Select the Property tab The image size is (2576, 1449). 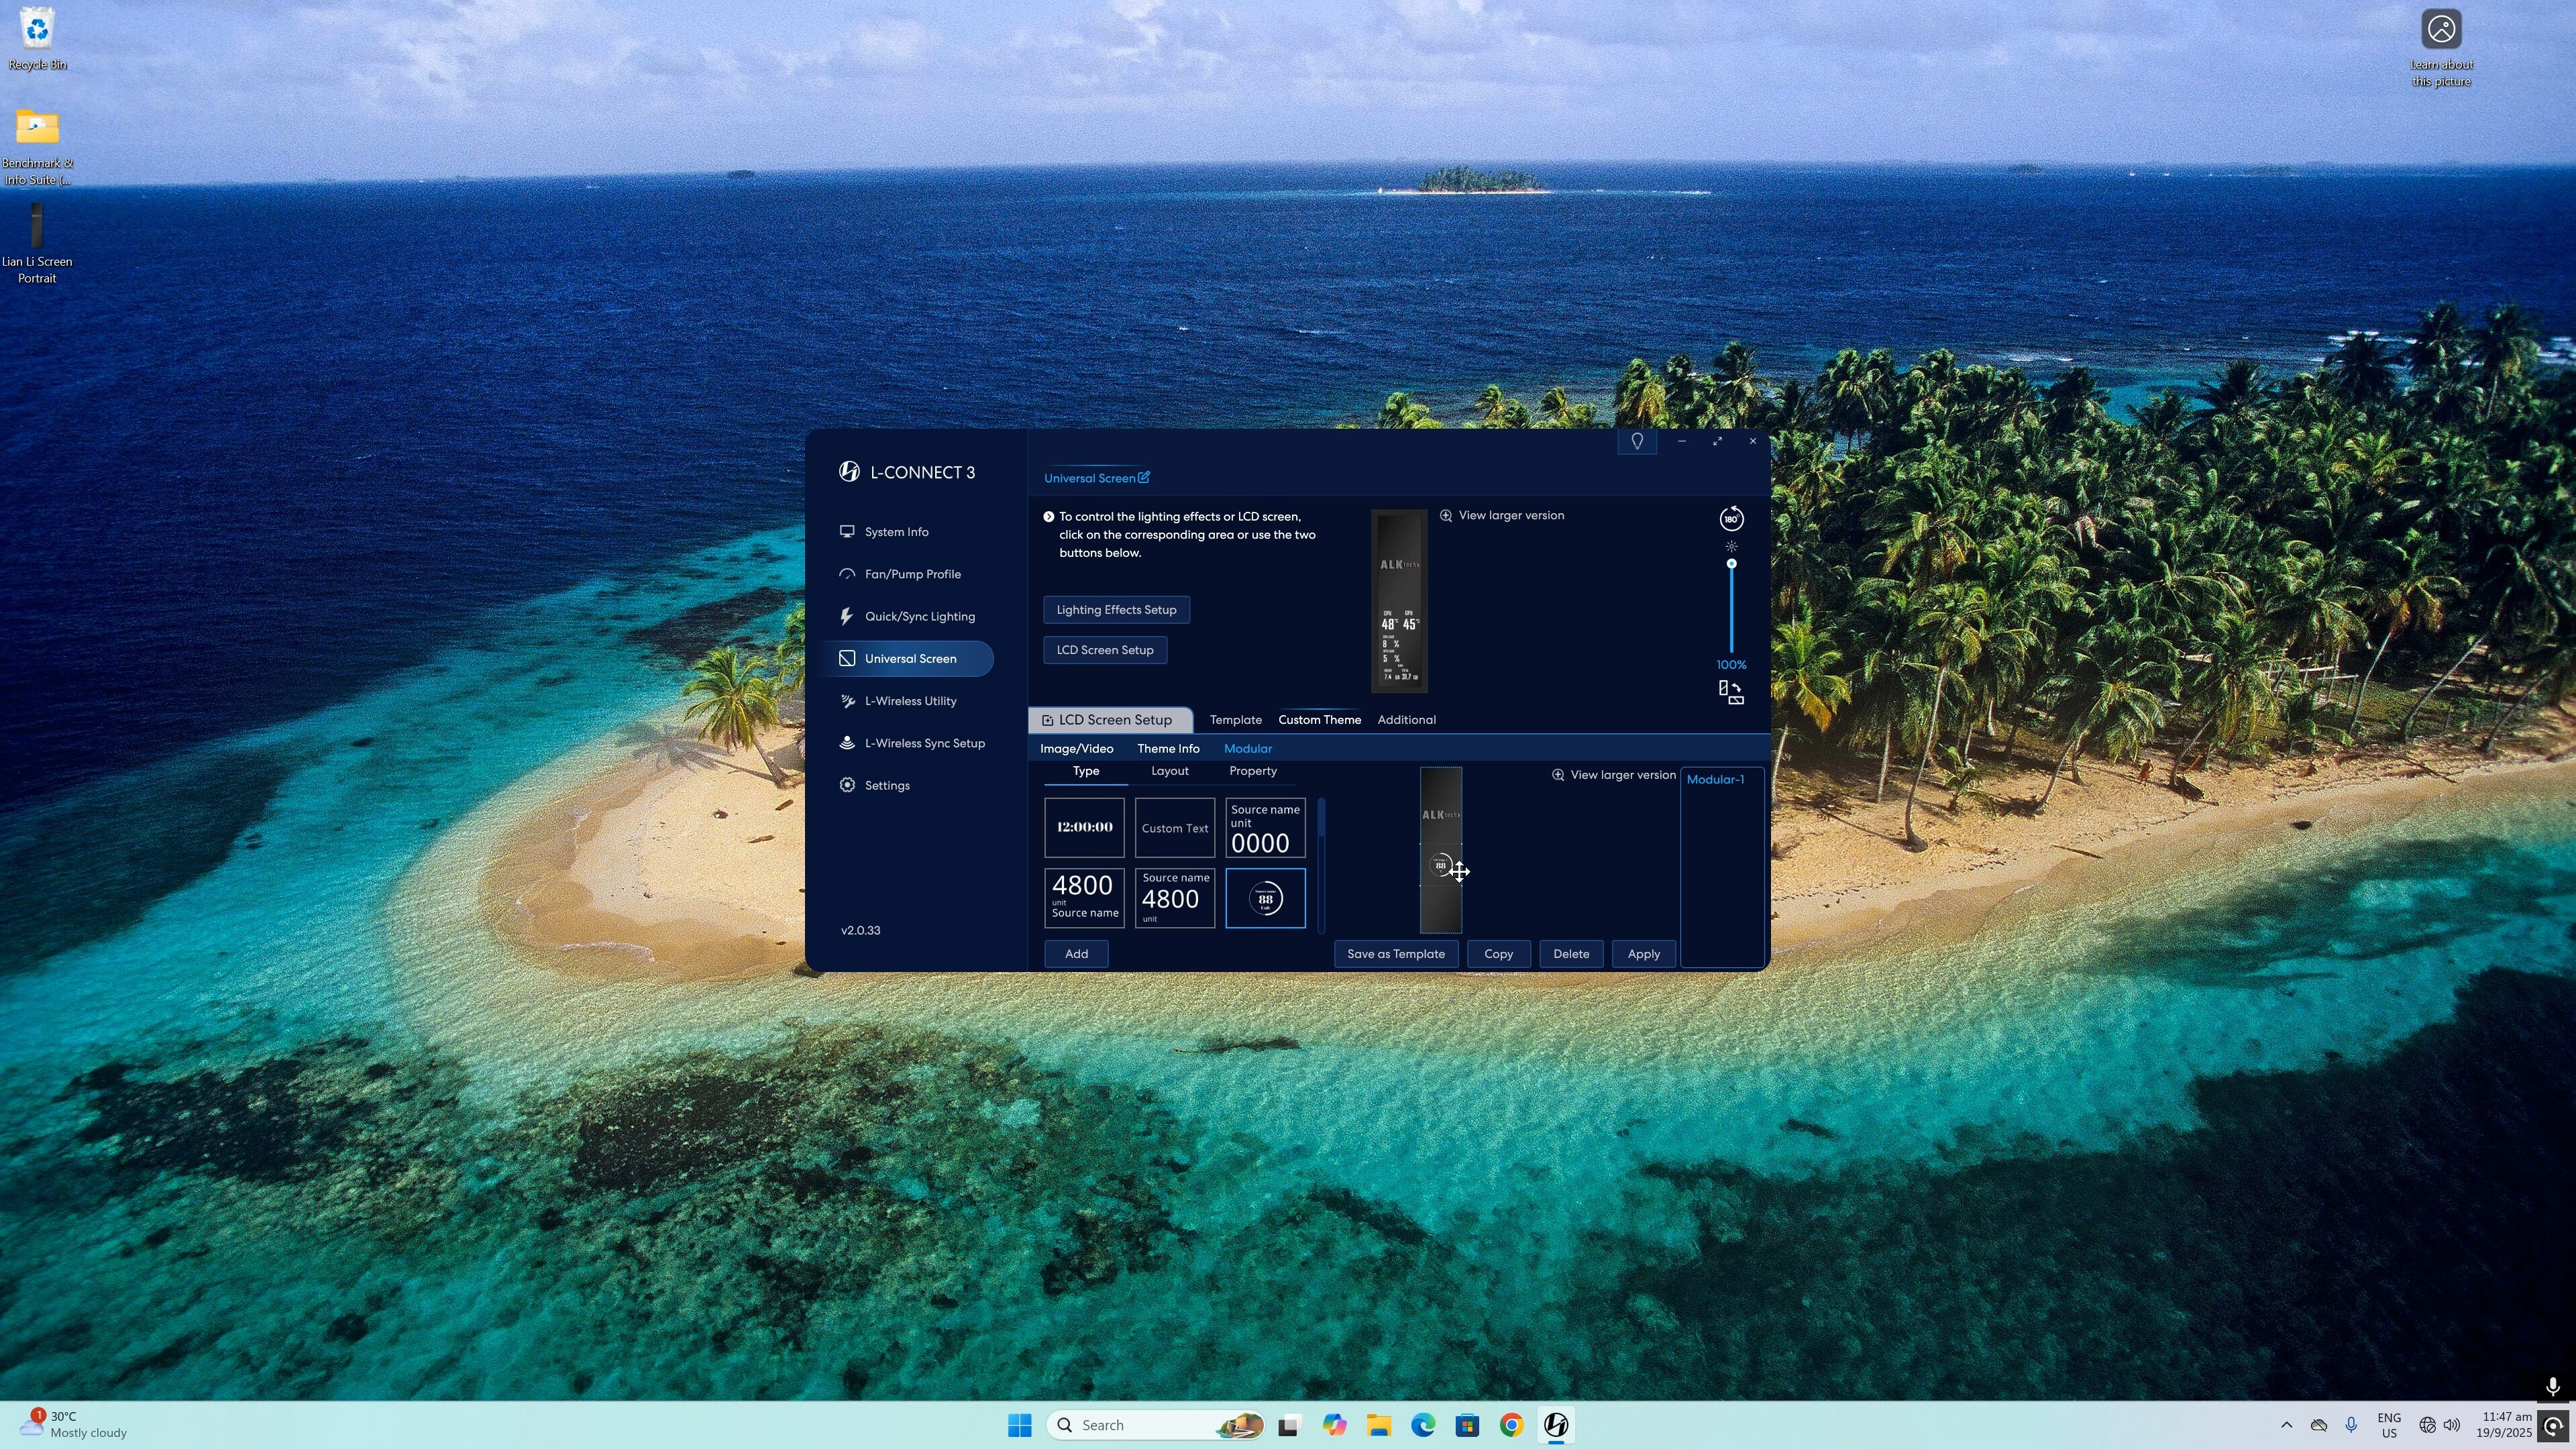1253,771
